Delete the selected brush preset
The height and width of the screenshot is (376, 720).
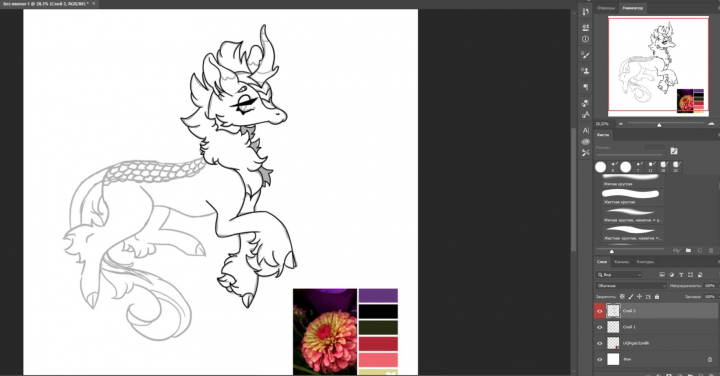click(x=711, y=251)
